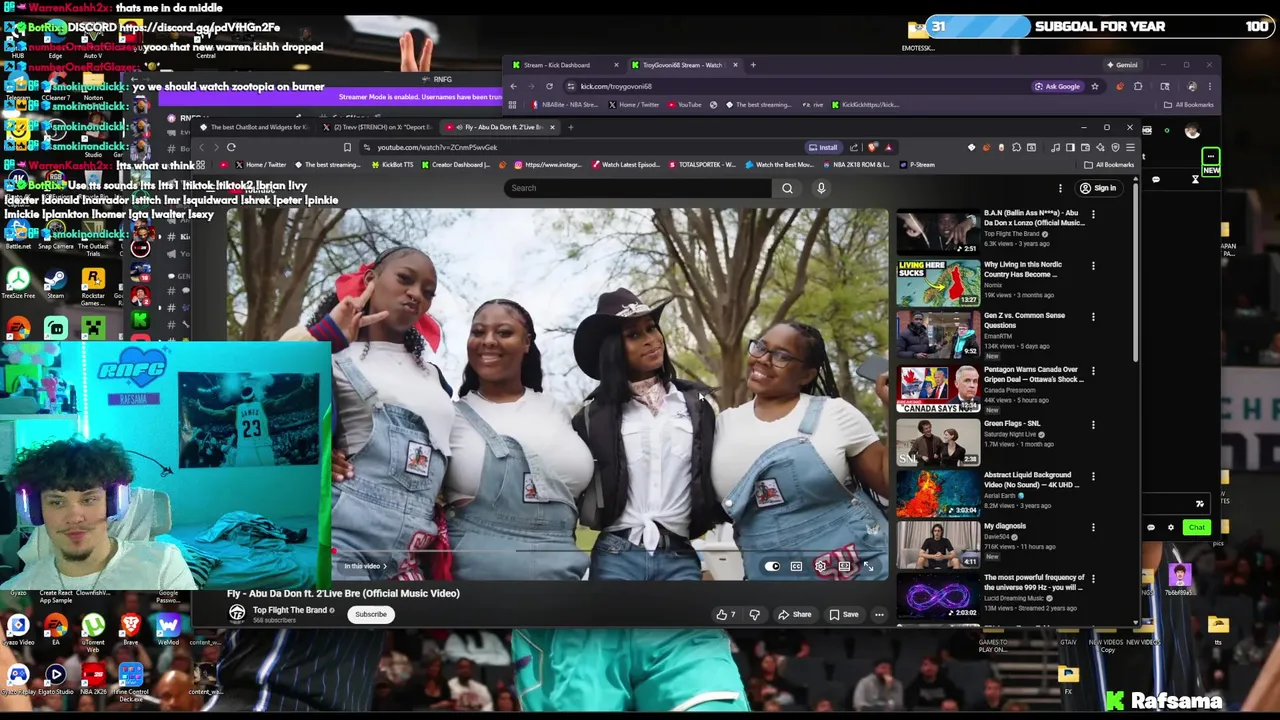Toggle closed captions in the player

pos(796,567)
